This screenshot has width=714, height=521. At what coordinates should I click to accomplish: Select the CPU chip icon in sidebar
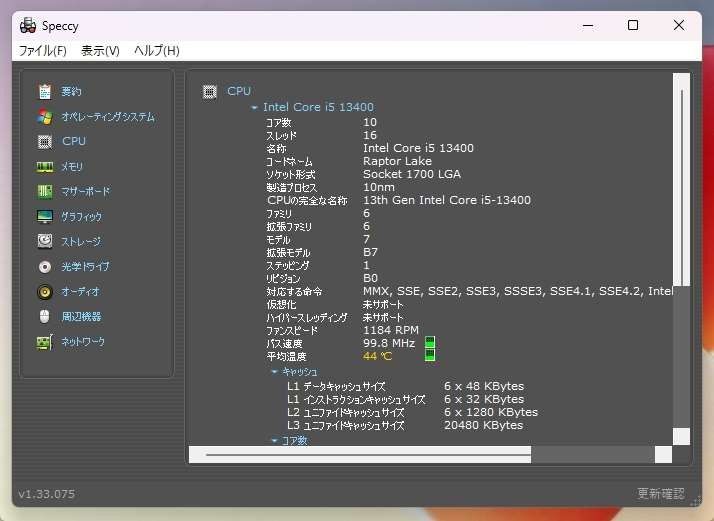[45, 142]
